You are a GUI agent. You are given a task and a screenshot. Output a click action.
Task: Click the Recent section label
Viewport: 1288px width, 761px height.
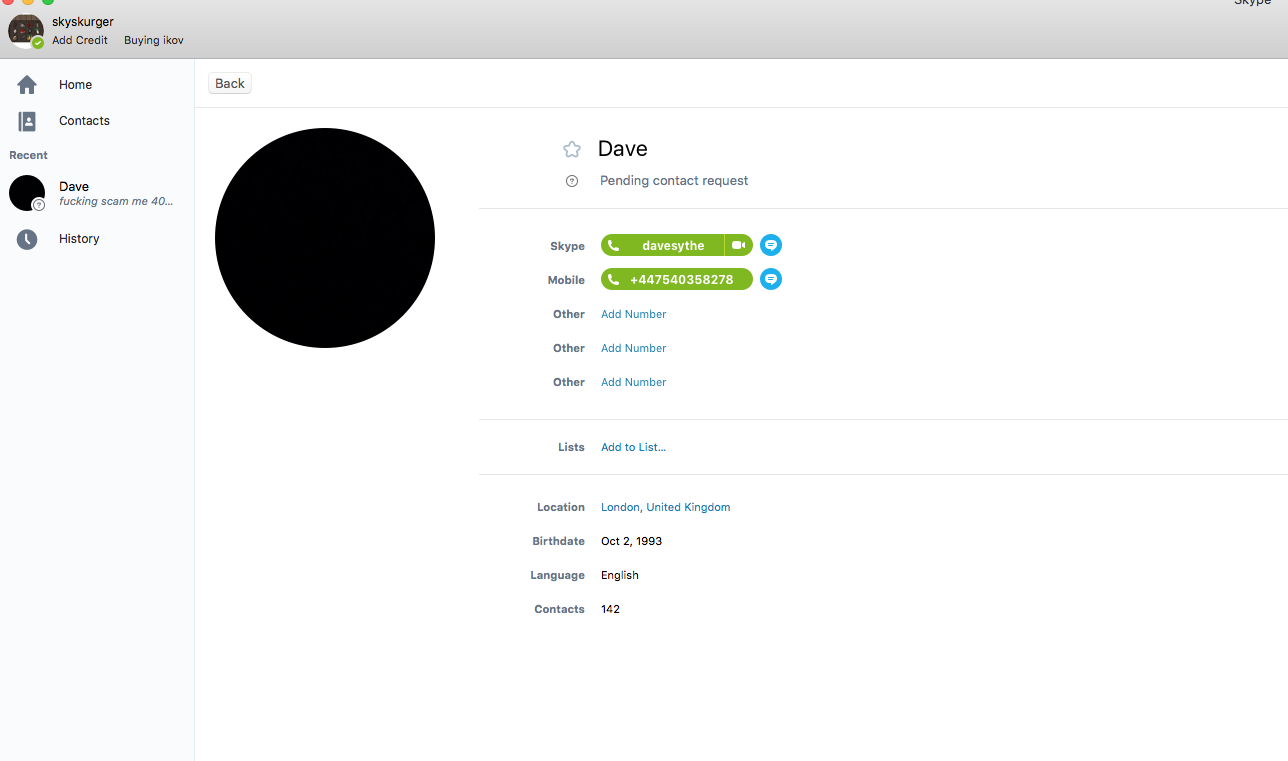click(x=28, y=155)
